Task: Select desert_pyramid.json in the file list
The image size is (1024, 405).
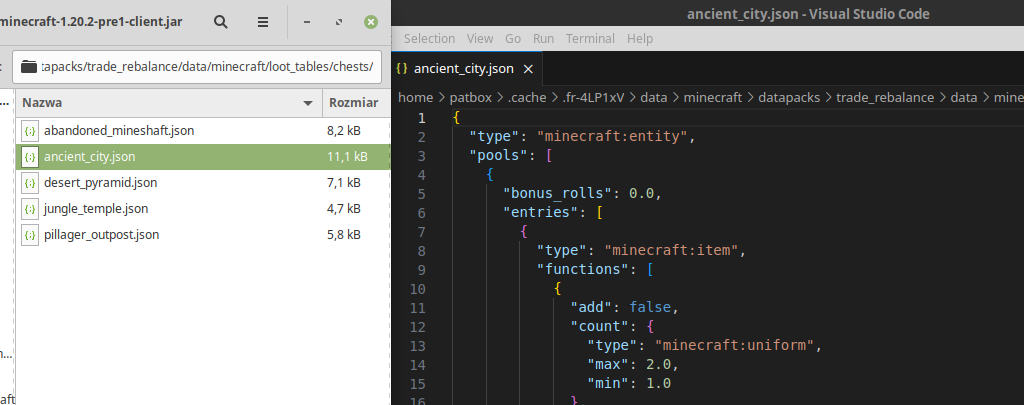Action: (x=100, y=182)
